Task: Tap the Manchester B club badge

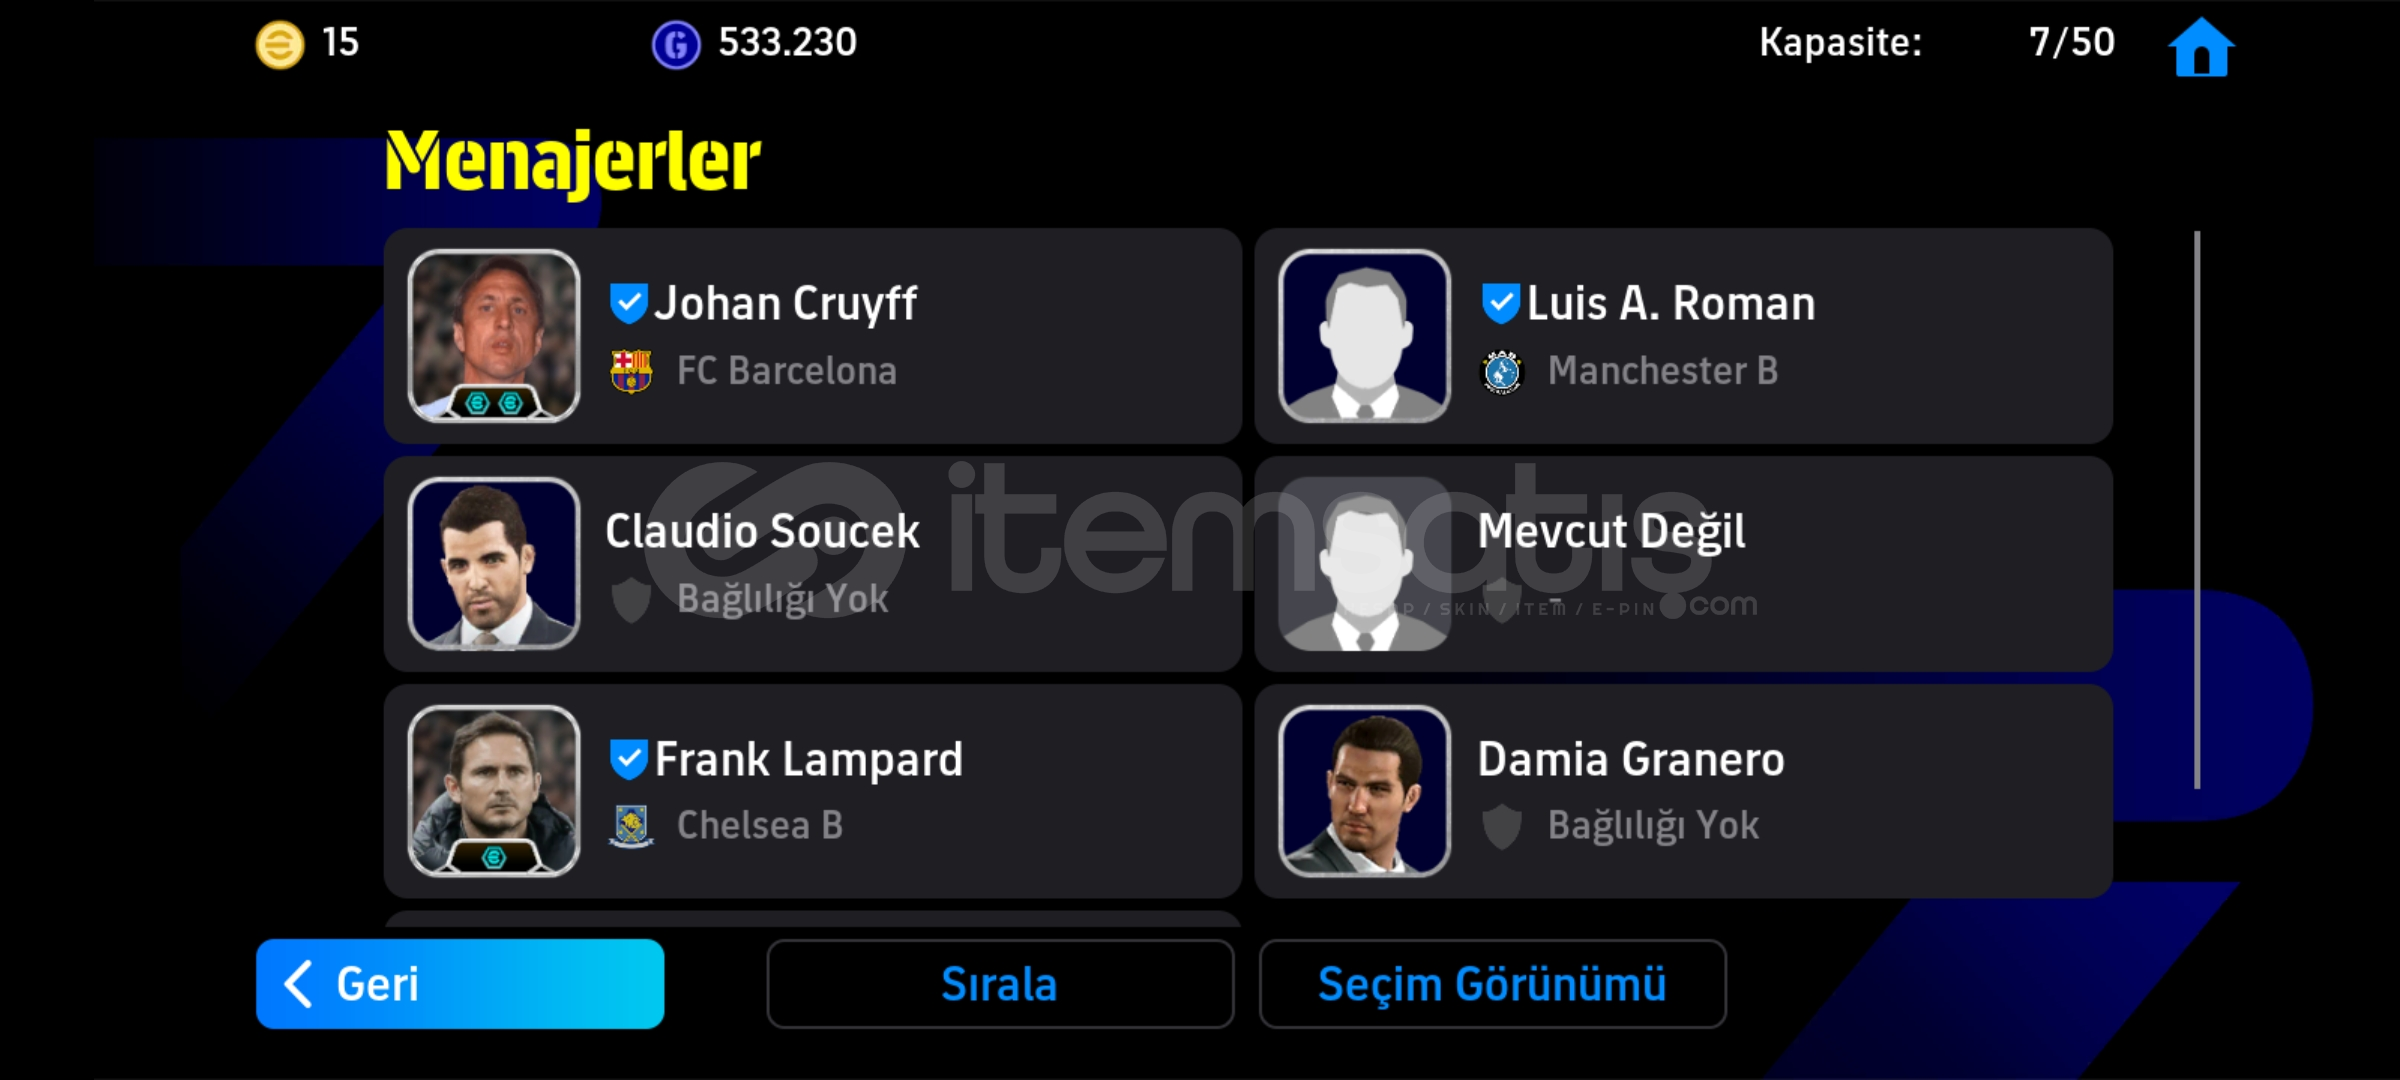Action: [1501, 372]
